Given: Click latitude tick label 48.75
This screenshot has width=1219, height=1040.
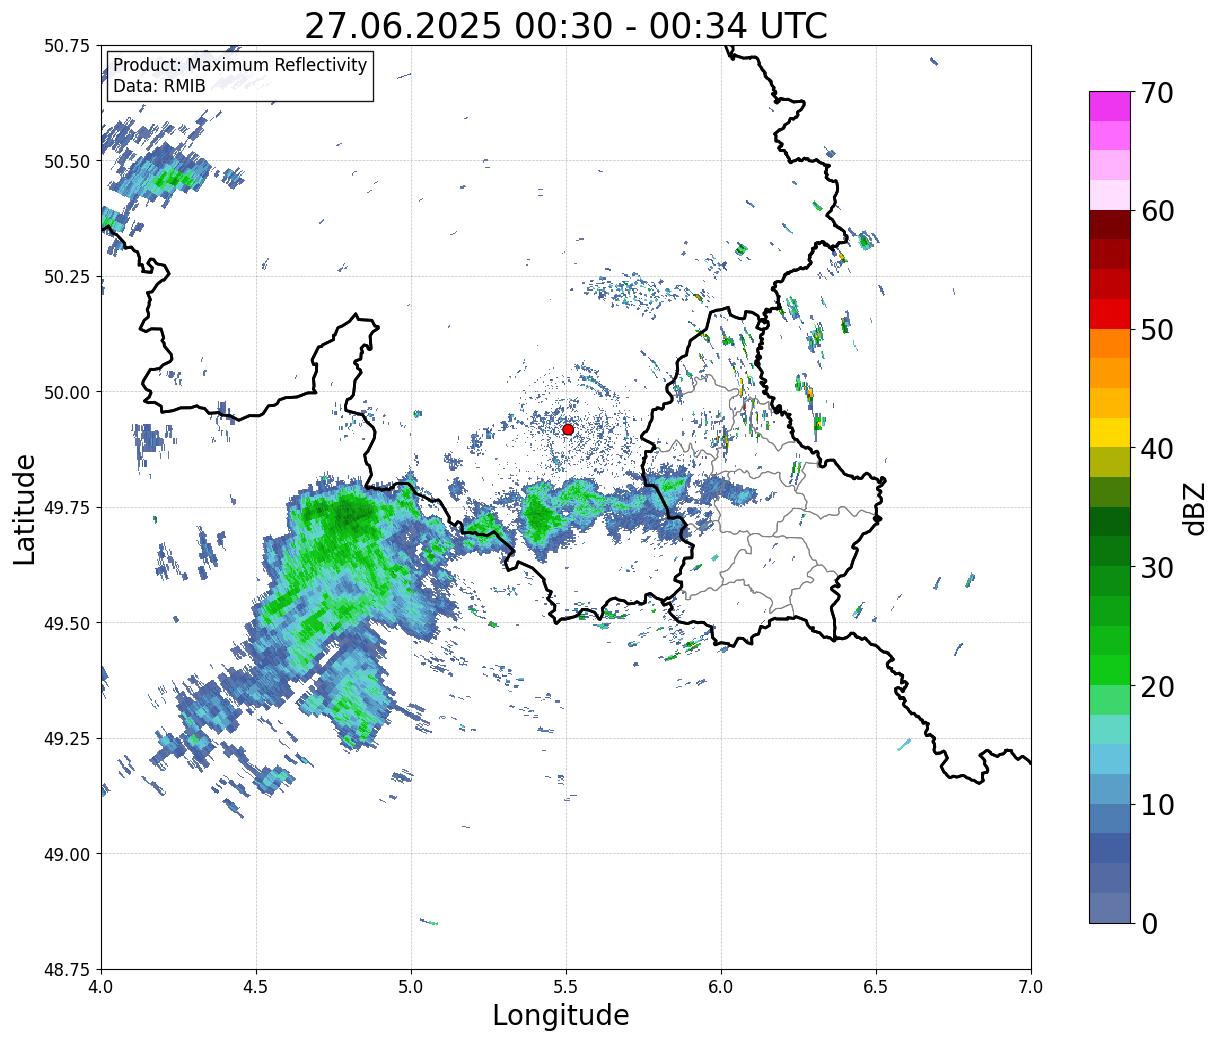Looking at the screenshot, I should coord(67,970).
